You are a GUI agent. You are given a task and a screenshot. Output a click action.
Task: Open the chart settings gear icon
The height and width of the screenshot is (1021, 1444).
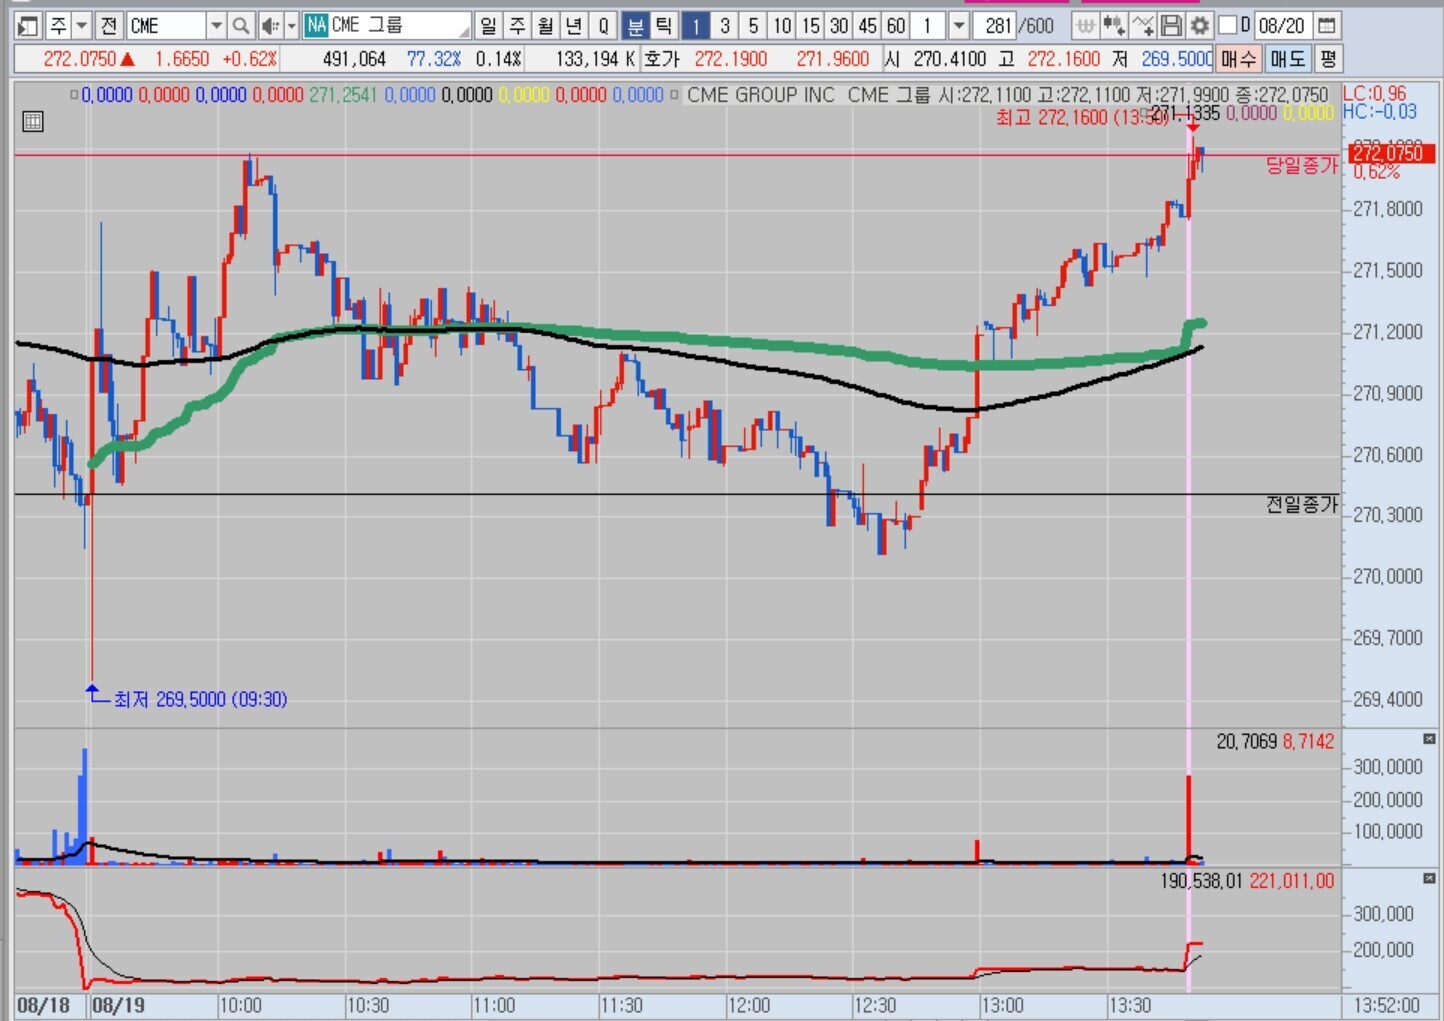click(x=1199, y=26)
